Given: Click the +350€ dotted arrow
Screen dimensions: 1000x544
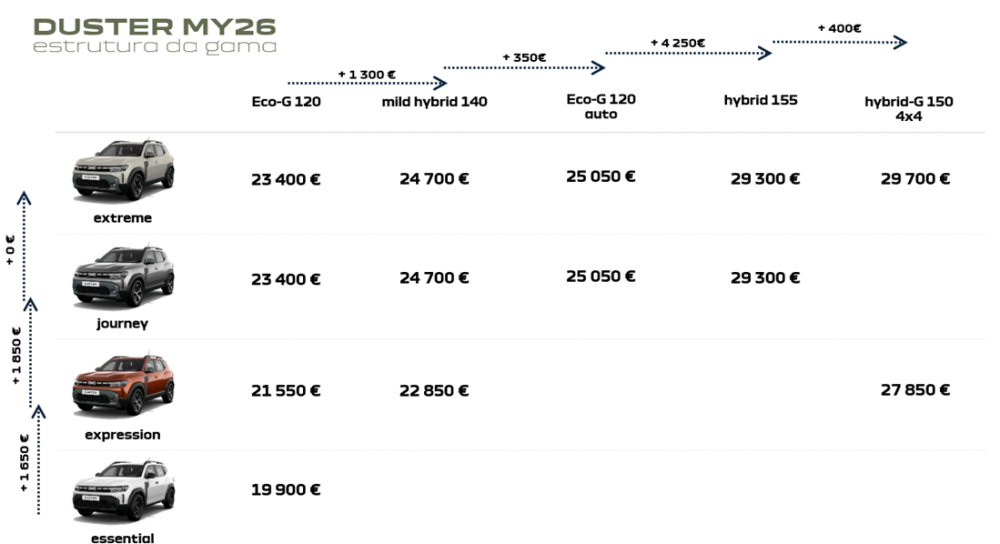Looking at the screenshot, I should (524, 67).
